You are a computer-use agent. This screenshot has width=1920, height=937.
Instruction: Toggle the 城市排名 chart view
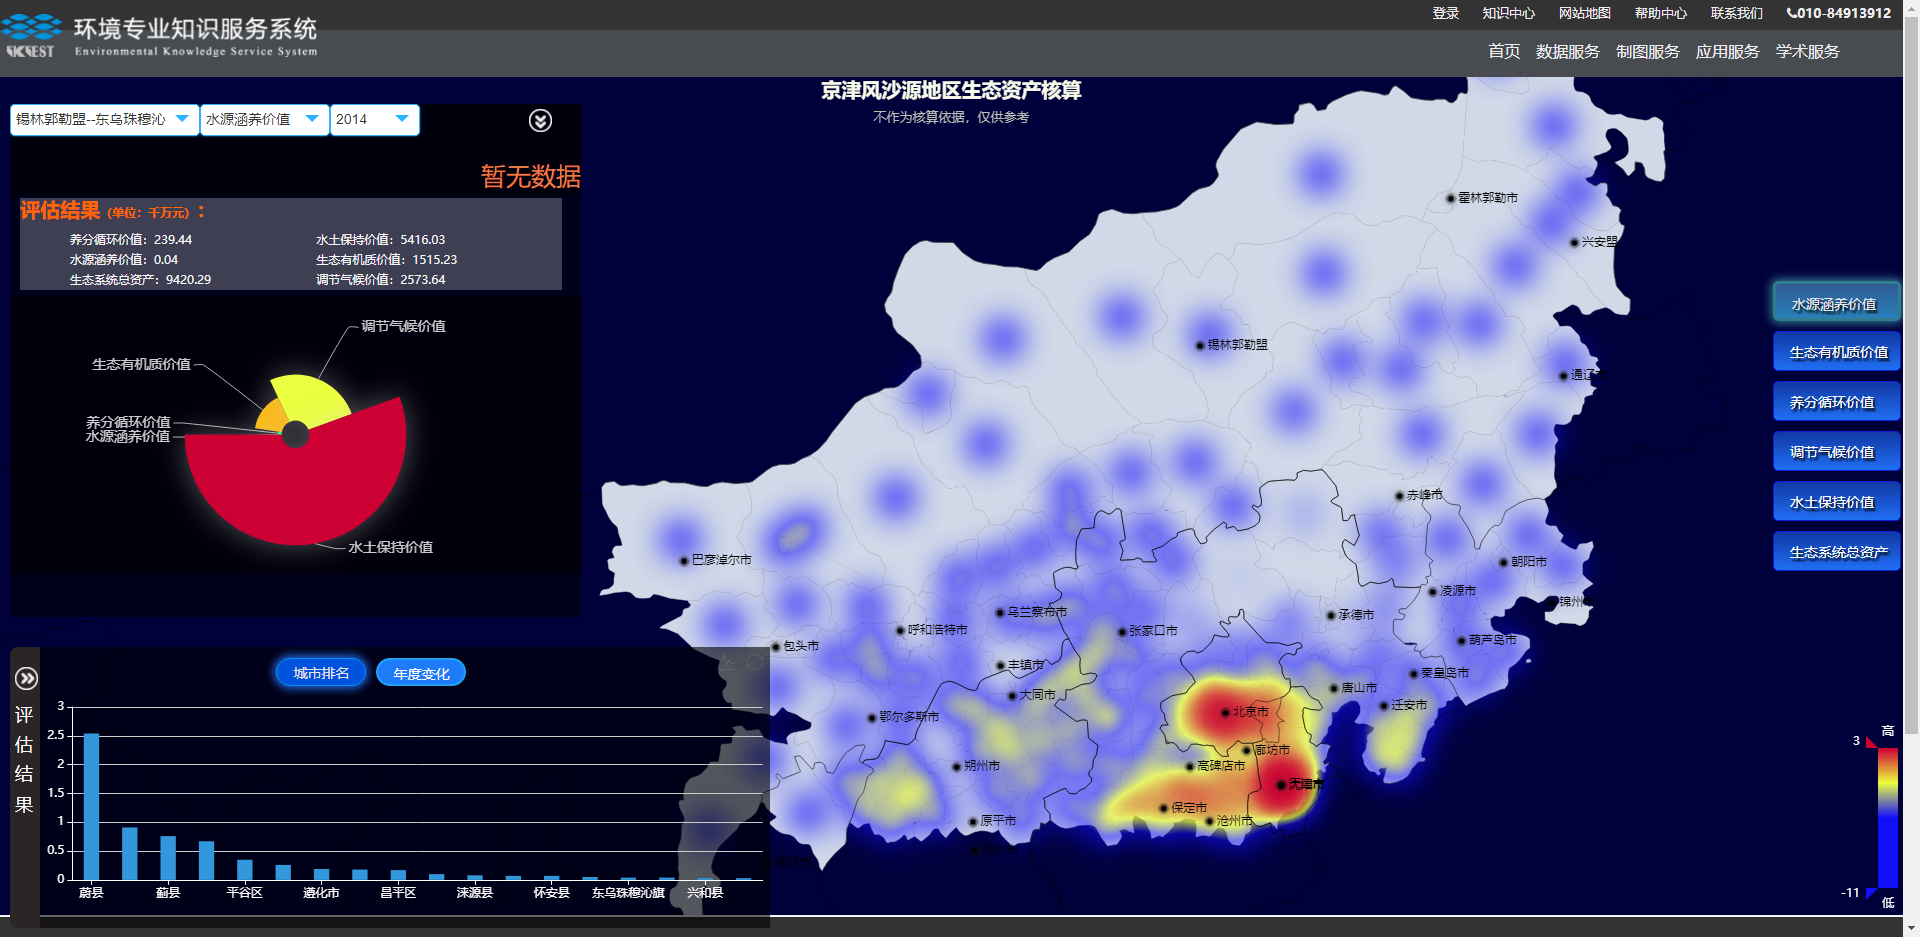321,673
